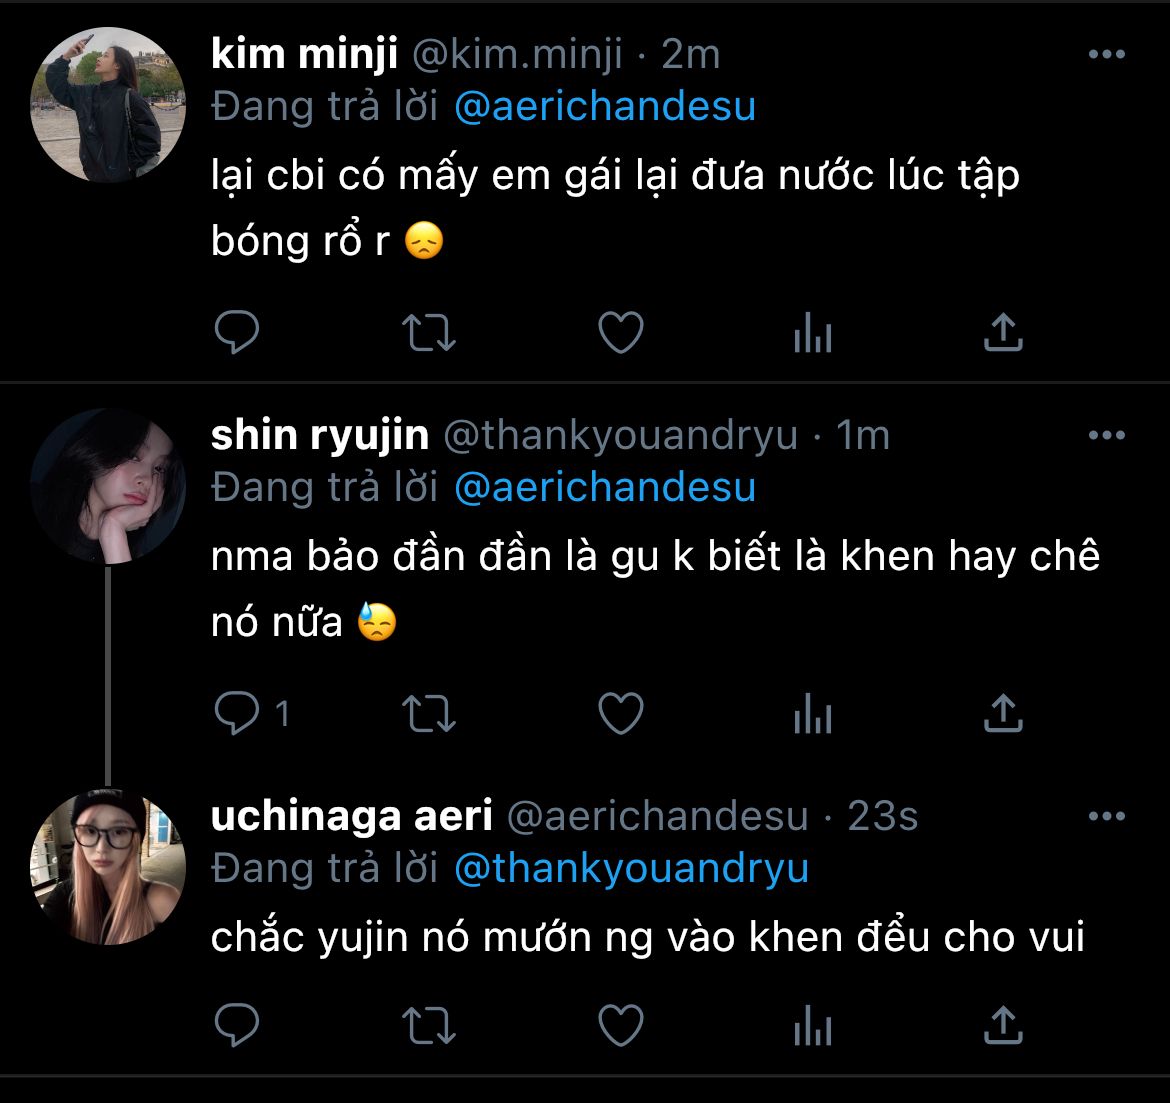1170x1103 pixels.
Task: Share kim minji's tweet
Action: point(1003,333)
